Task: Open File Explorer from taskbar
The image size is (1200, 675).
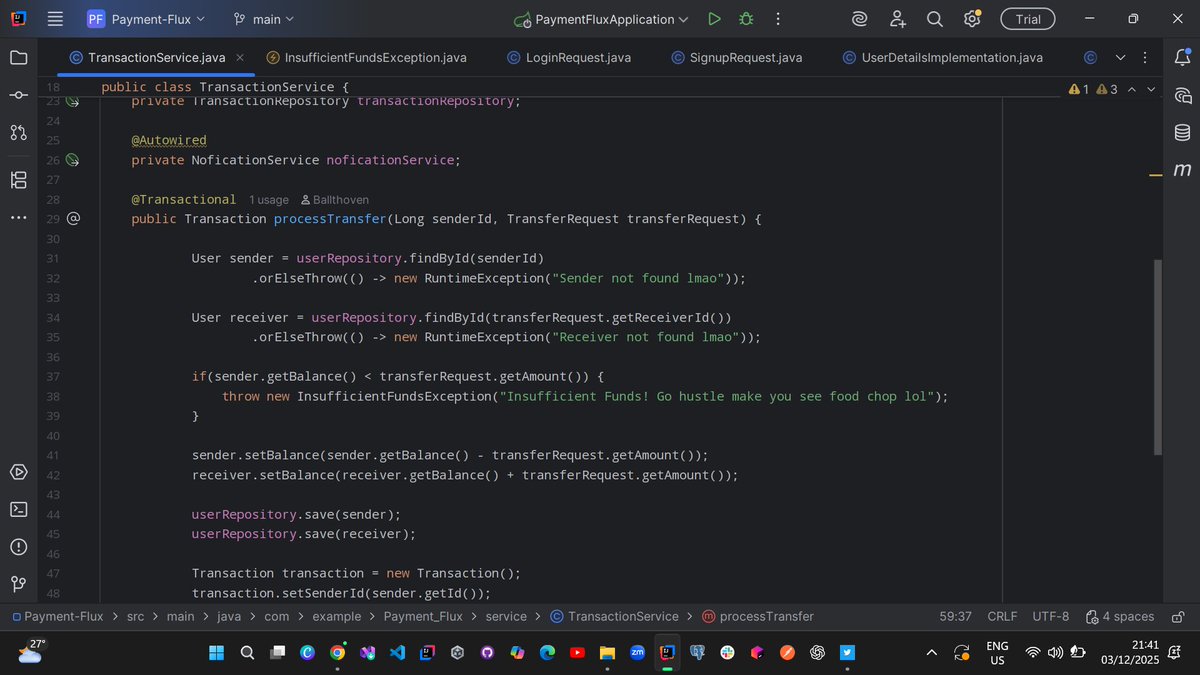Action: click(607, 653)
